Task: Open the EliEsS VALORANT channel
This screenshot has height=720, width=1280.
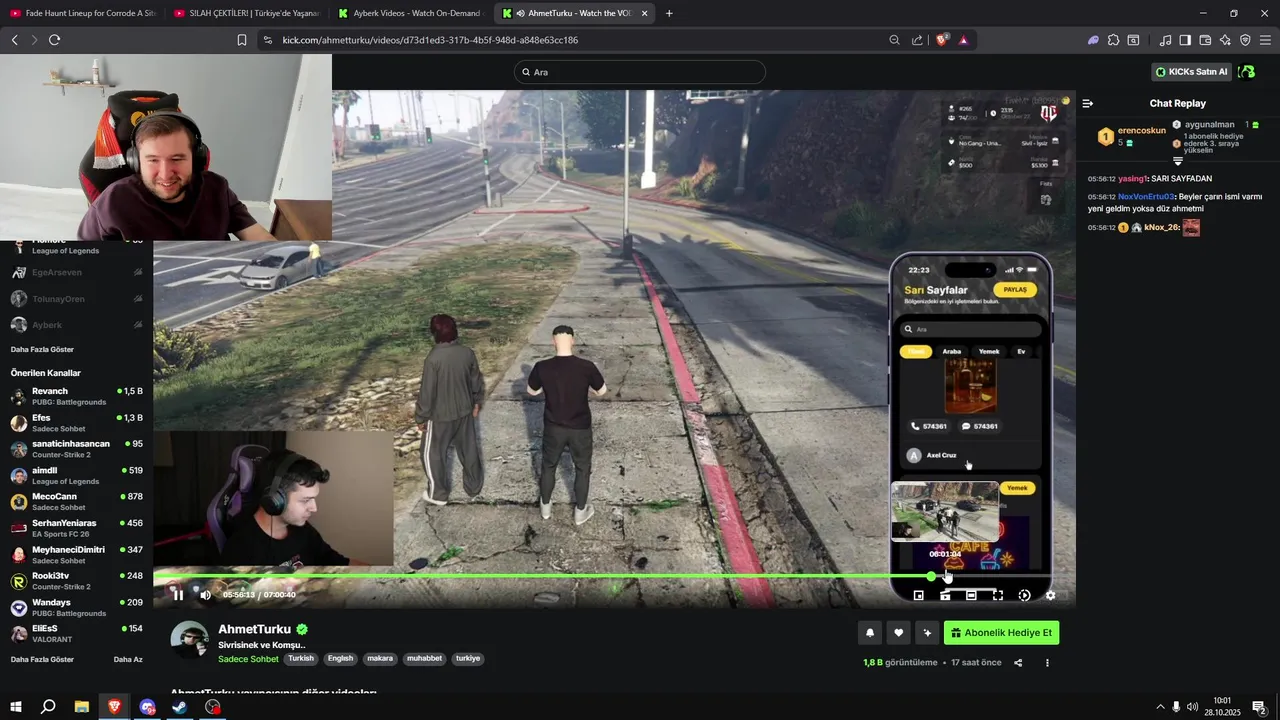Action: click(77, 634)
